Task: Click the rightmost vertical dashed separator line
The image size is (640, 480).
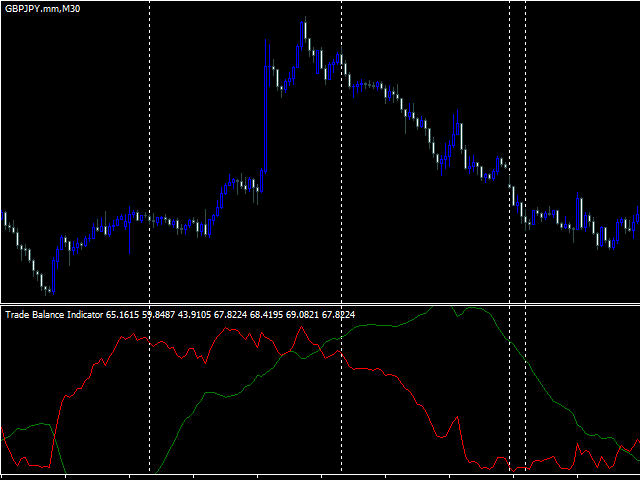Action: 525,237
